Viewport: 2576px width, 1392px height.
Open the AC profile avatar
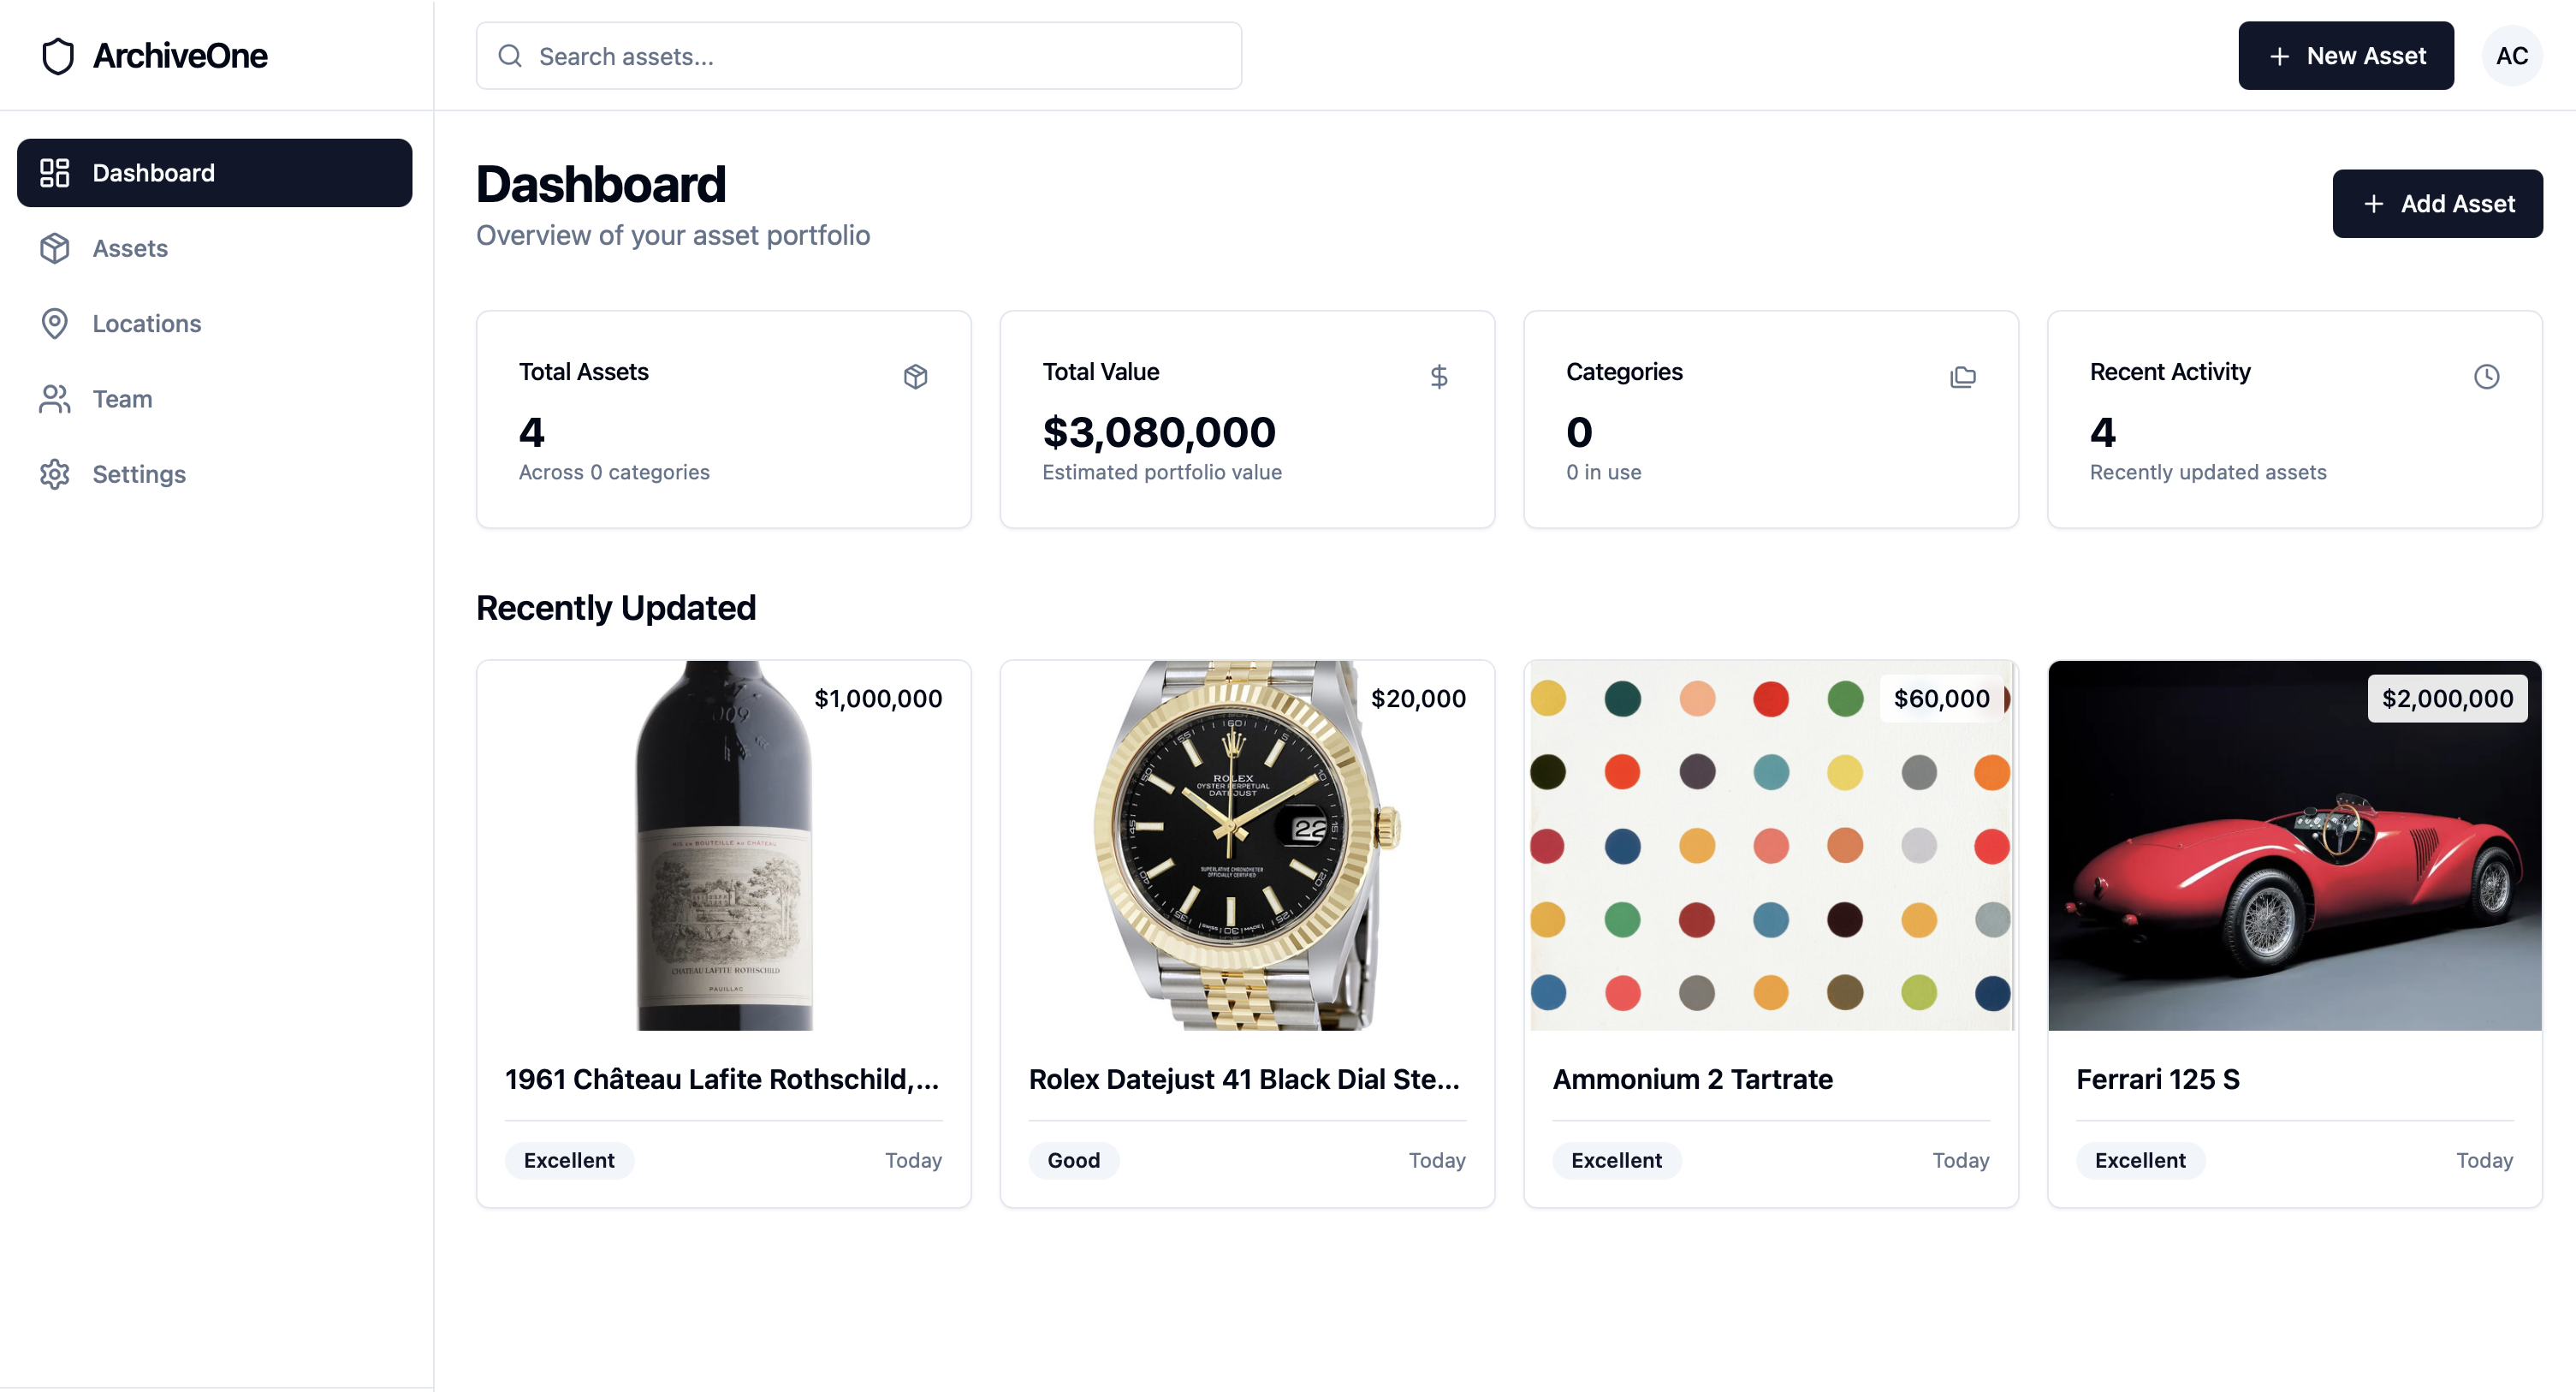[x=2513, y=55]
